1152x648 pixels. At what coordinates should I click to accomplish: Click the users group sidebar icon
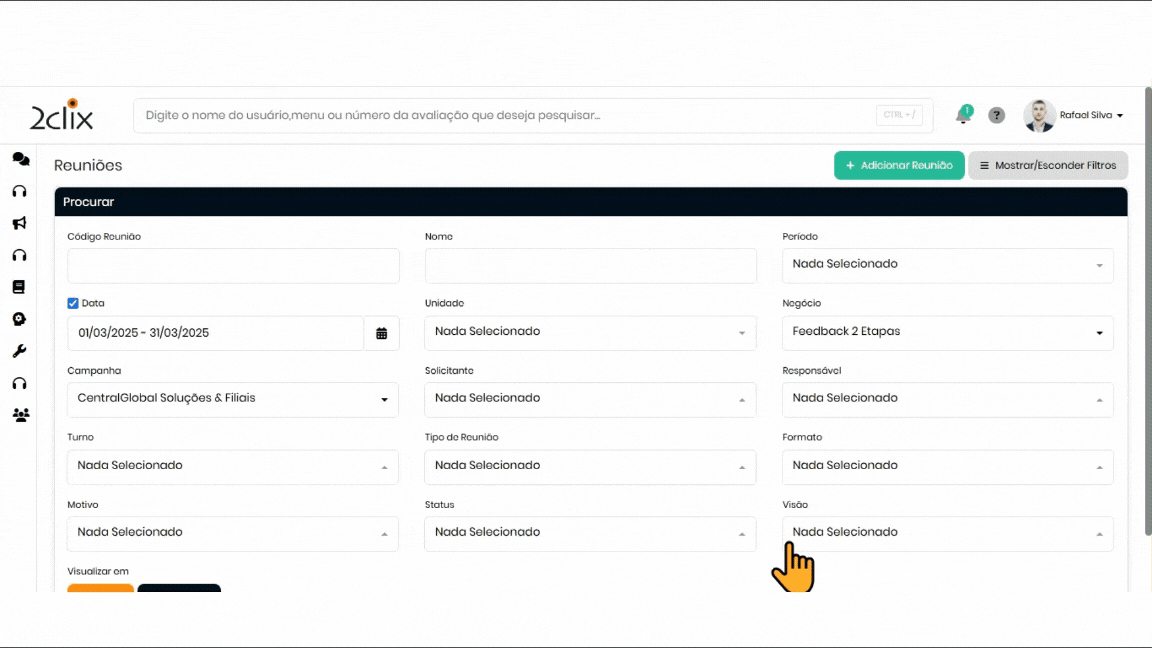point(20,415)
